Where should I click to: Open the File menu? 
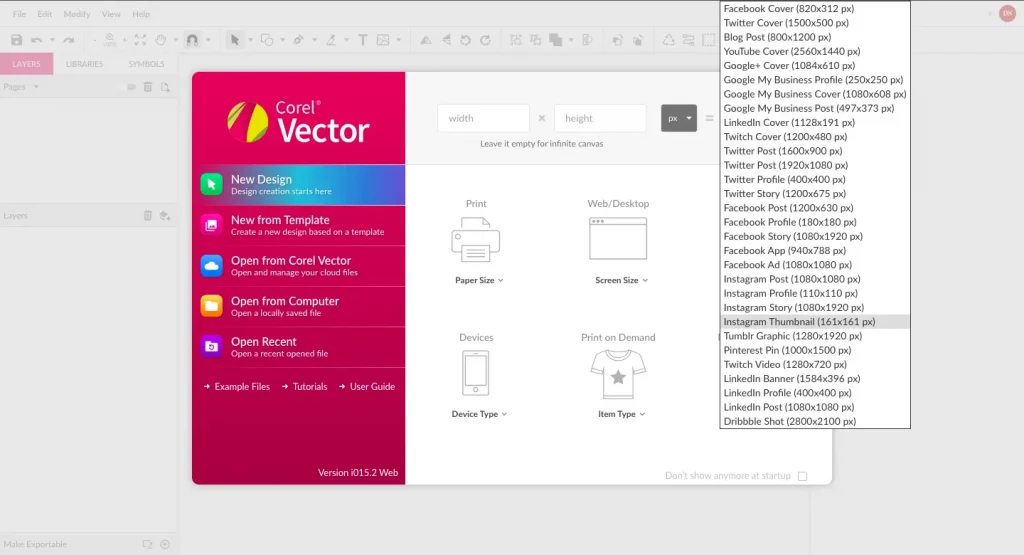point(20,14)
